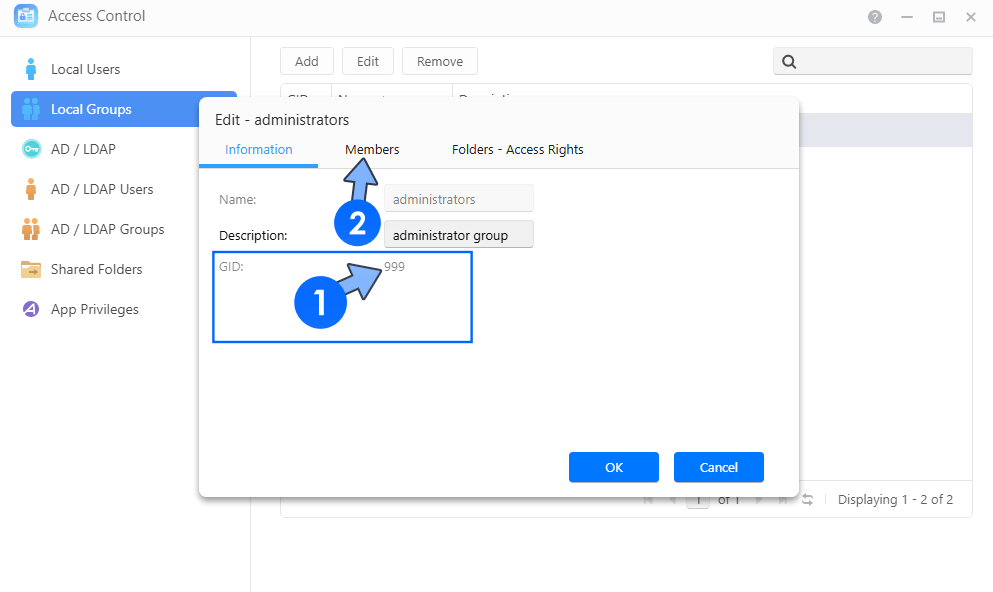Open help via question mark icon
The image size is (993, 592).
pyautogui.click(x=875, y=17)
